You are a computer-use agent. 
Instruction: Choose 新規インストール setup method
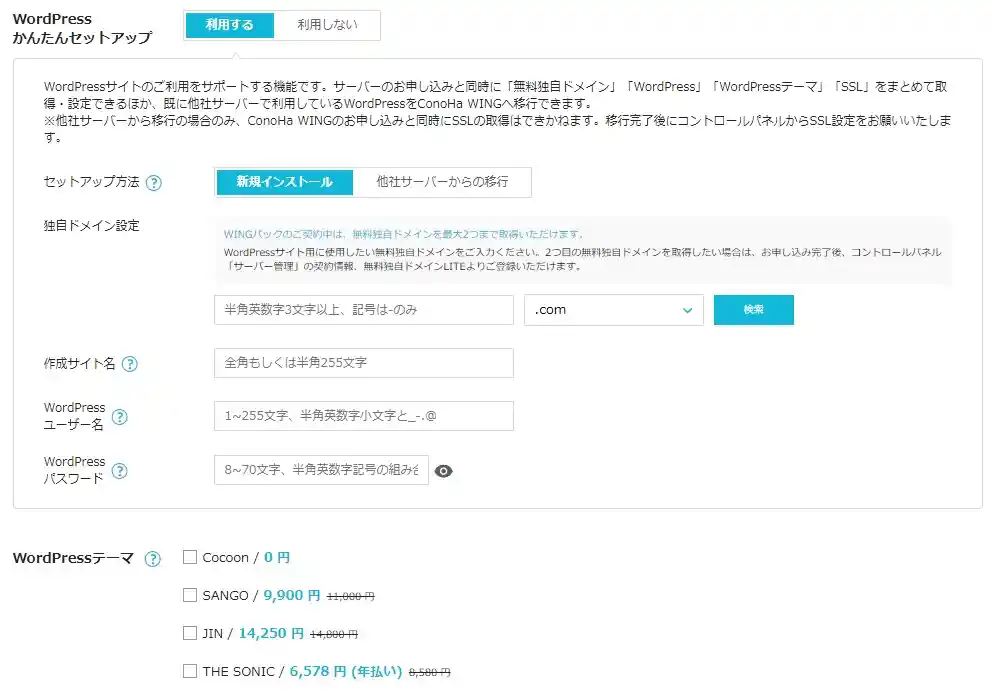pos(286,182)
